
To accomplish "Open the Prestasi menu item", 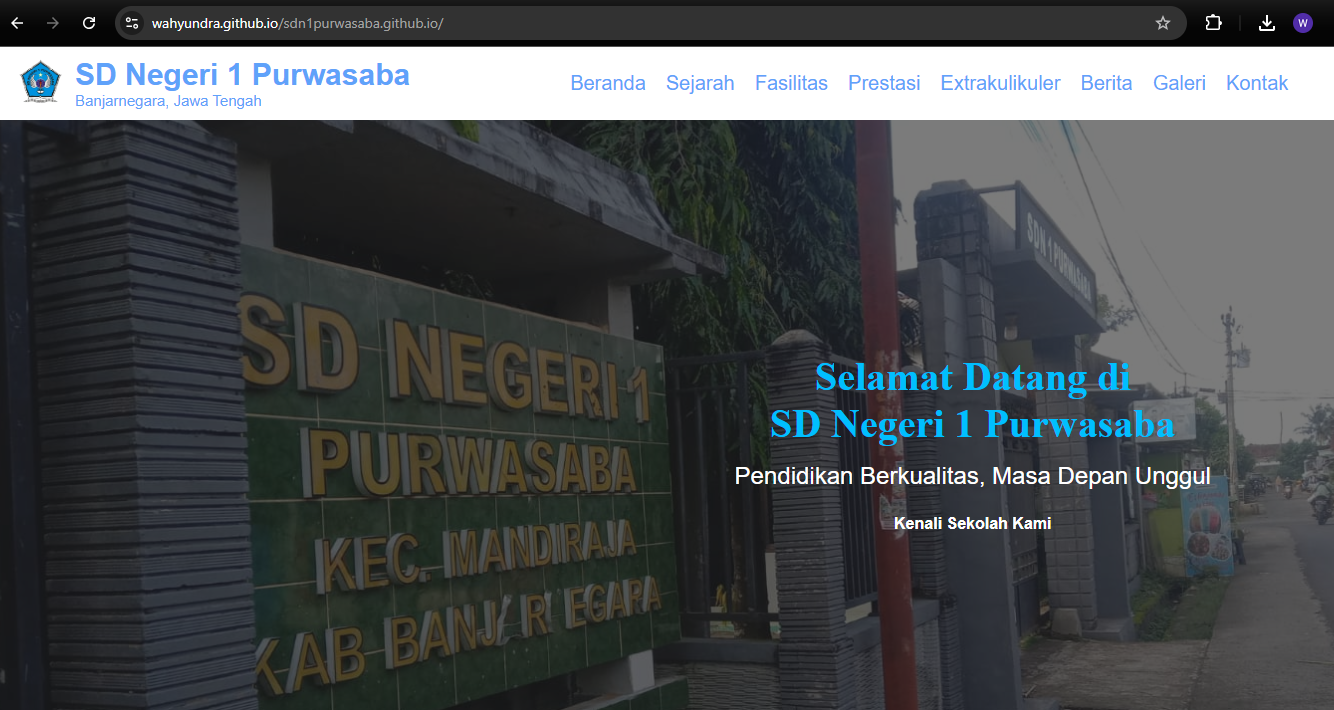I will [x=884, y=83].
